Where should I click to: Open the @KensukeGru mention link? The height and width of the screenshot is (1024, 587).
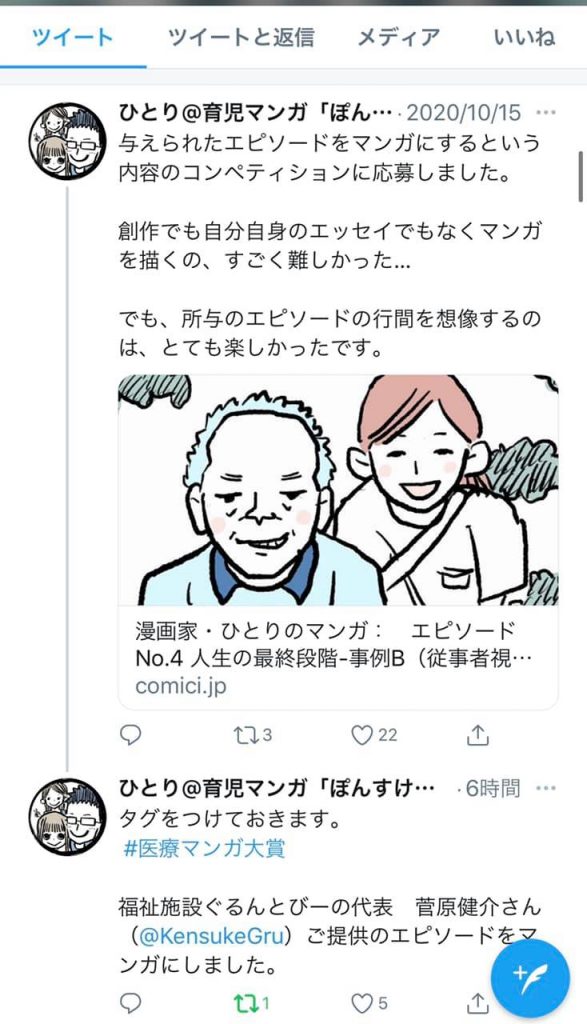point(212,936)
